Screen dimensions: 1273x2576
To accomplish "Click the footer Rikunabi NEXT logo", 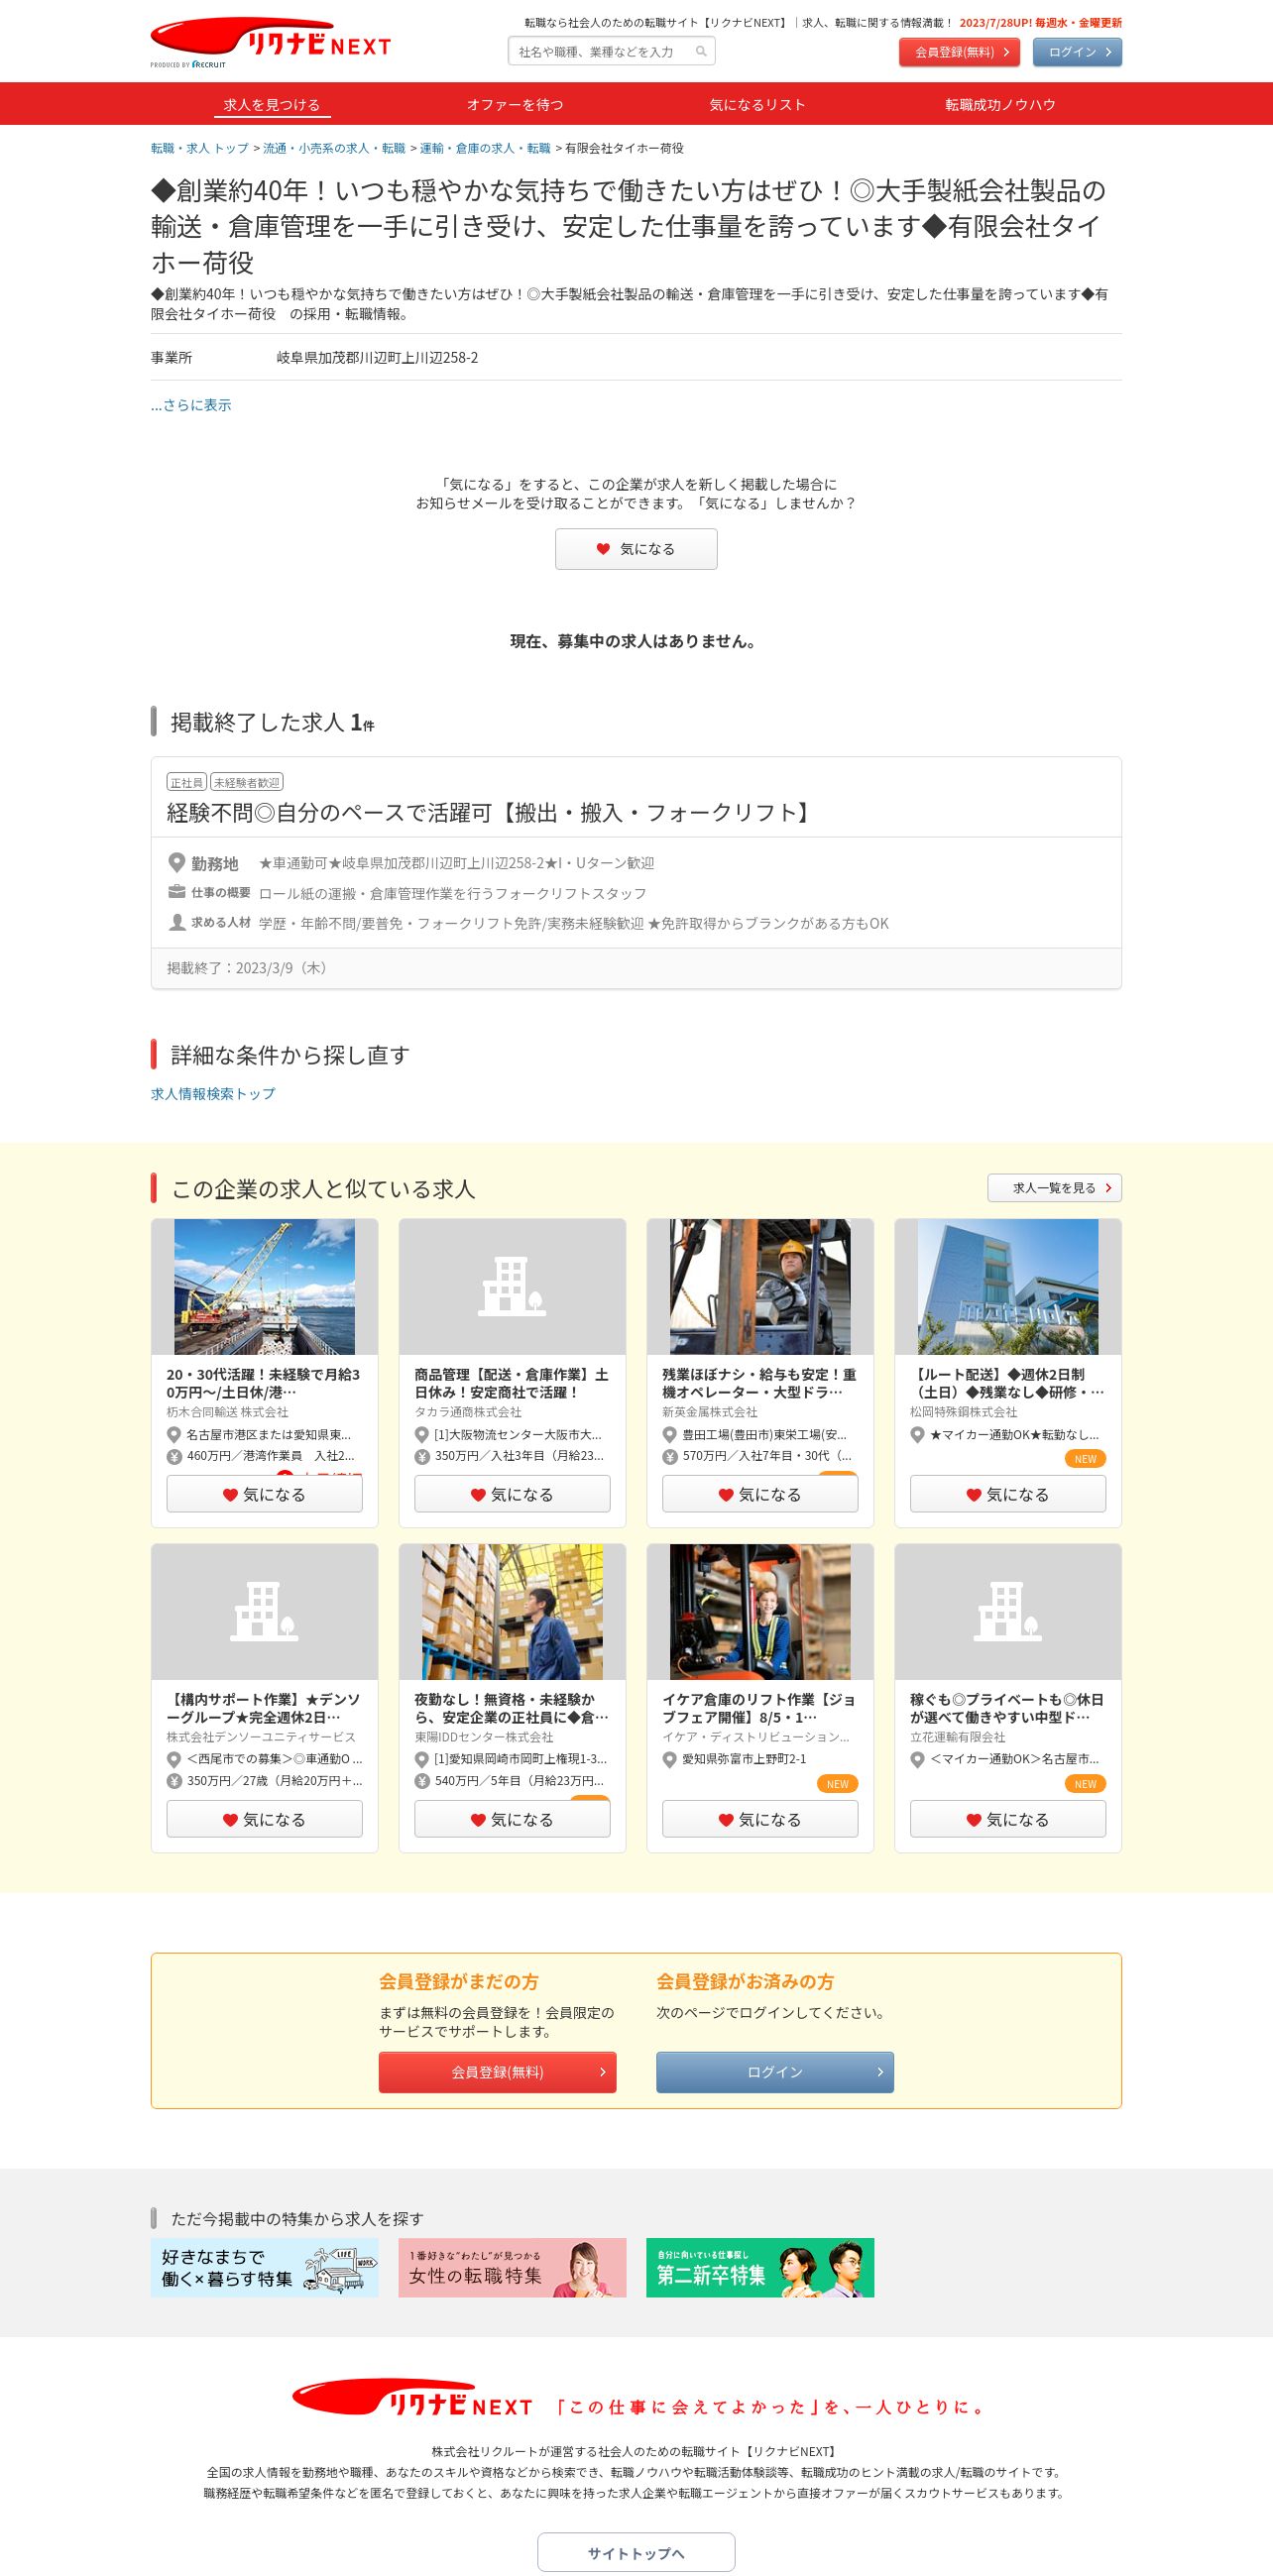I will coord(412,2399).
